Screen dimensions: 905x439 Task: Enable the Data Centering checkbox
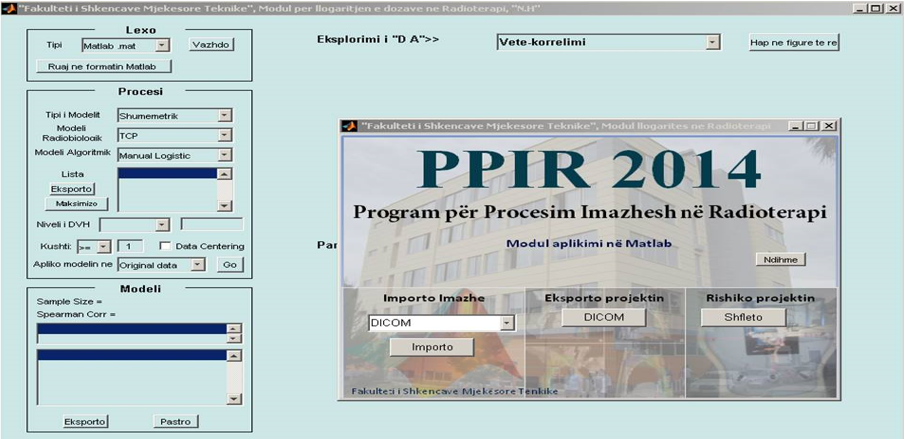(166, 246)
